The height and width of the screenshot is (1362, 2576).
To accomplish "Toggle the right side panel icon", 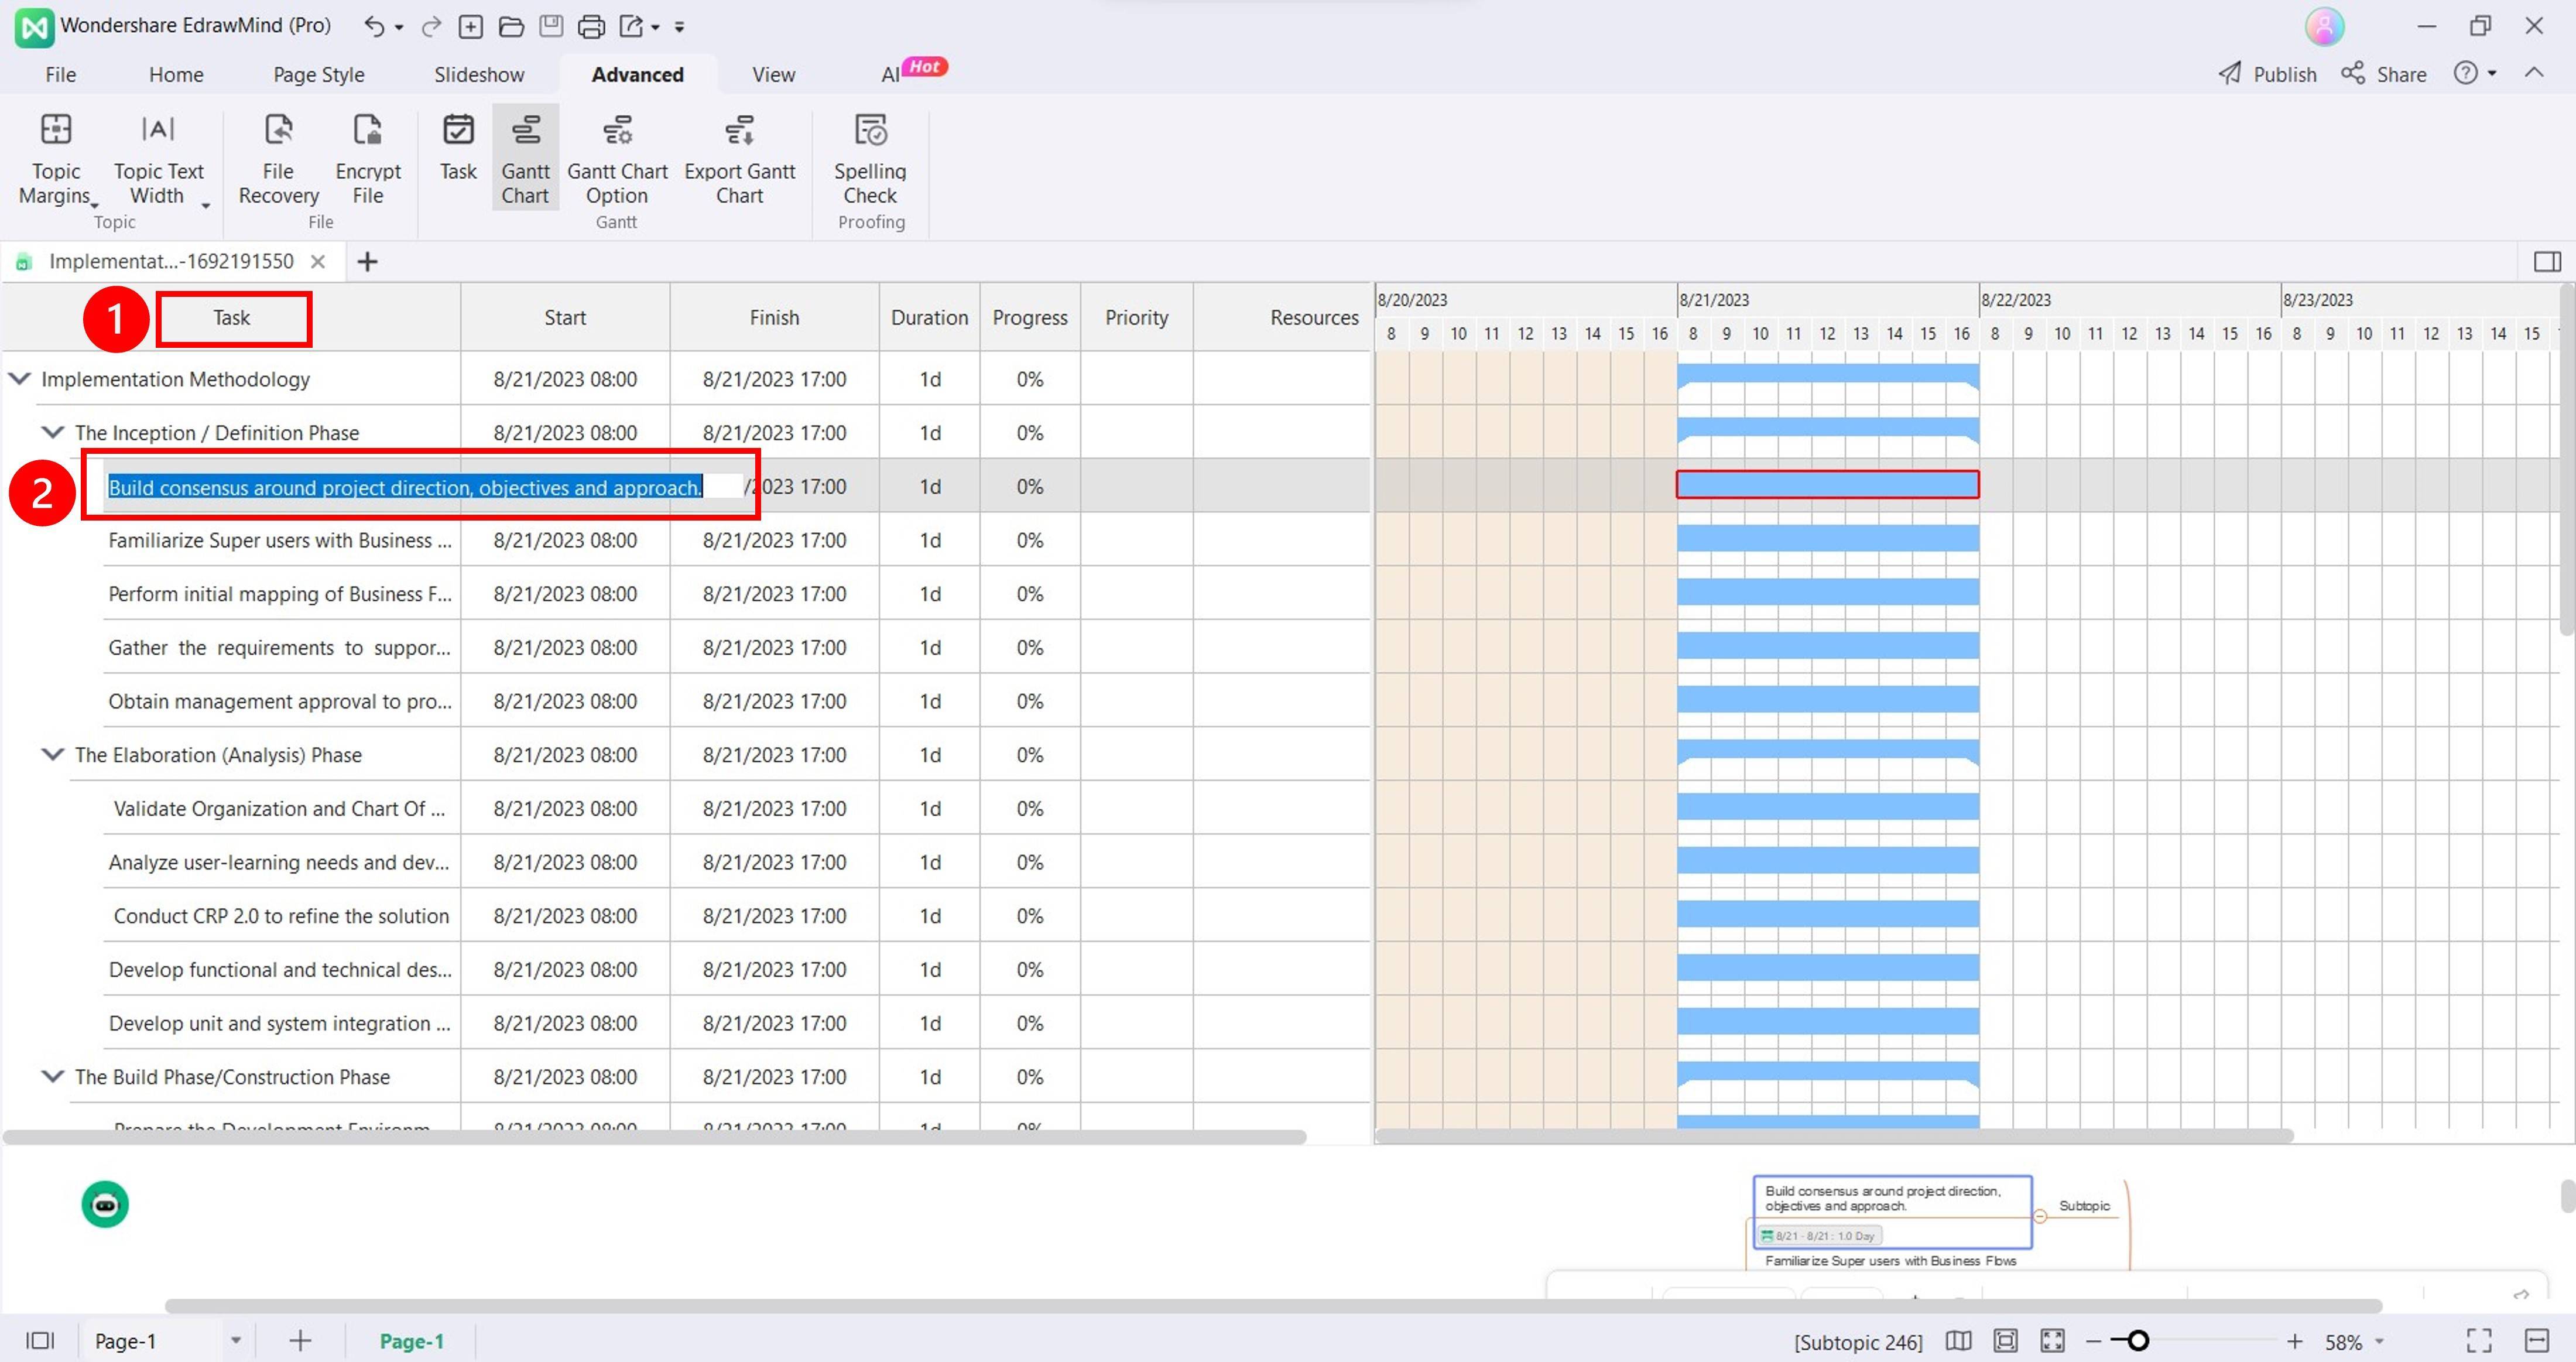I will click(2546, 262).
